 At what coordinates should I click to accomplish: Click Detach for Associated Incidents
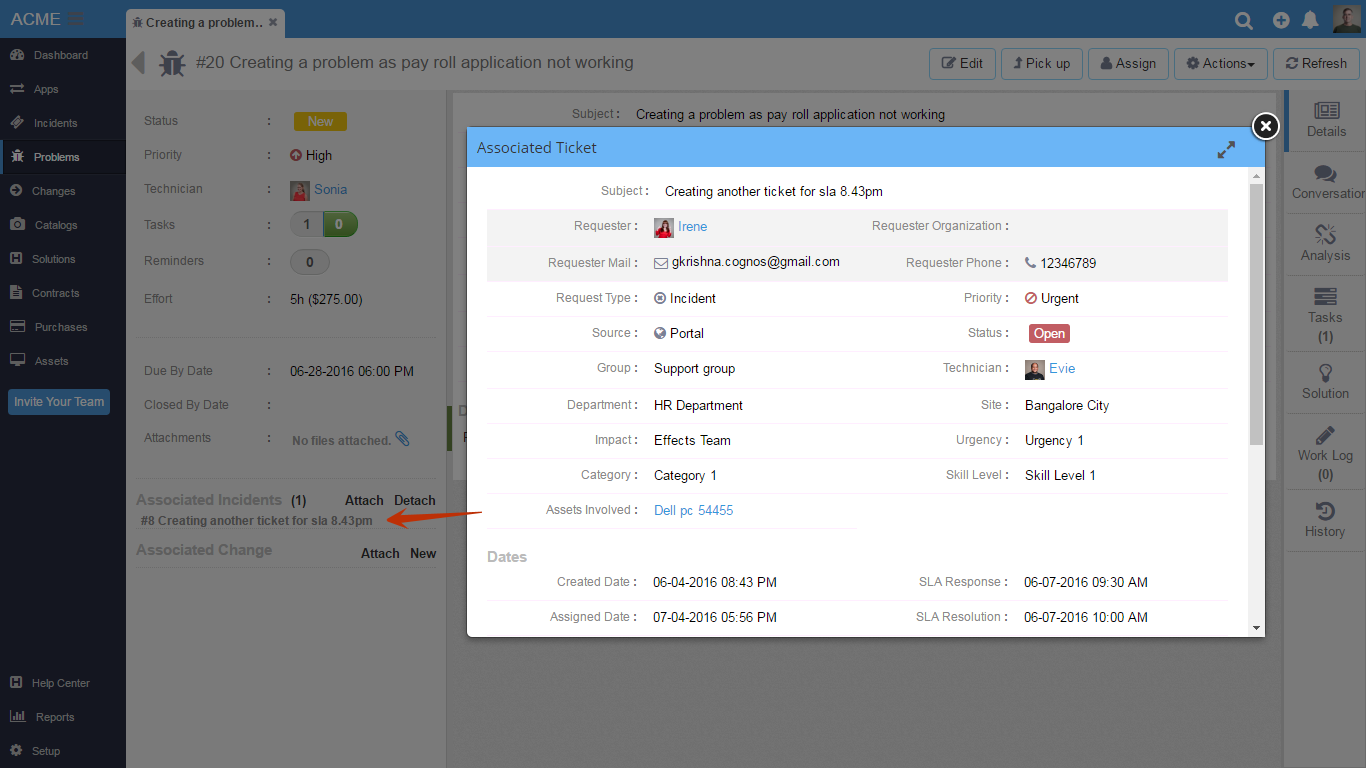(415, 501)
